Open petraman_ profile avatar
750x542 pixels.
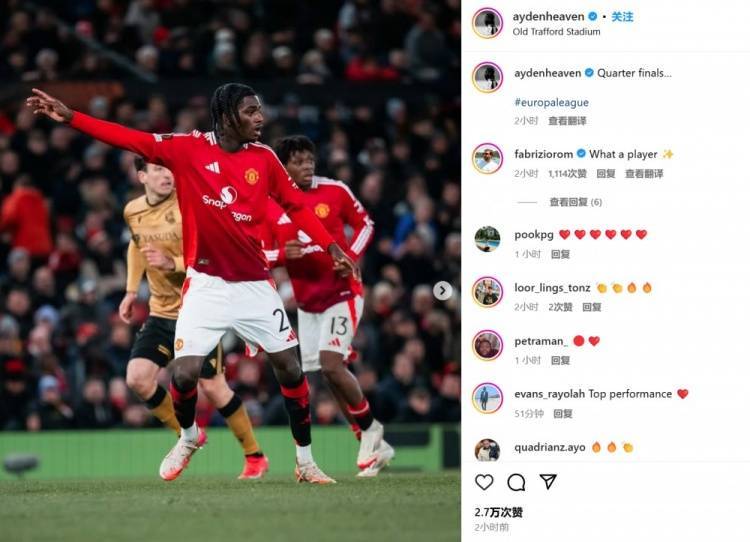487,345
